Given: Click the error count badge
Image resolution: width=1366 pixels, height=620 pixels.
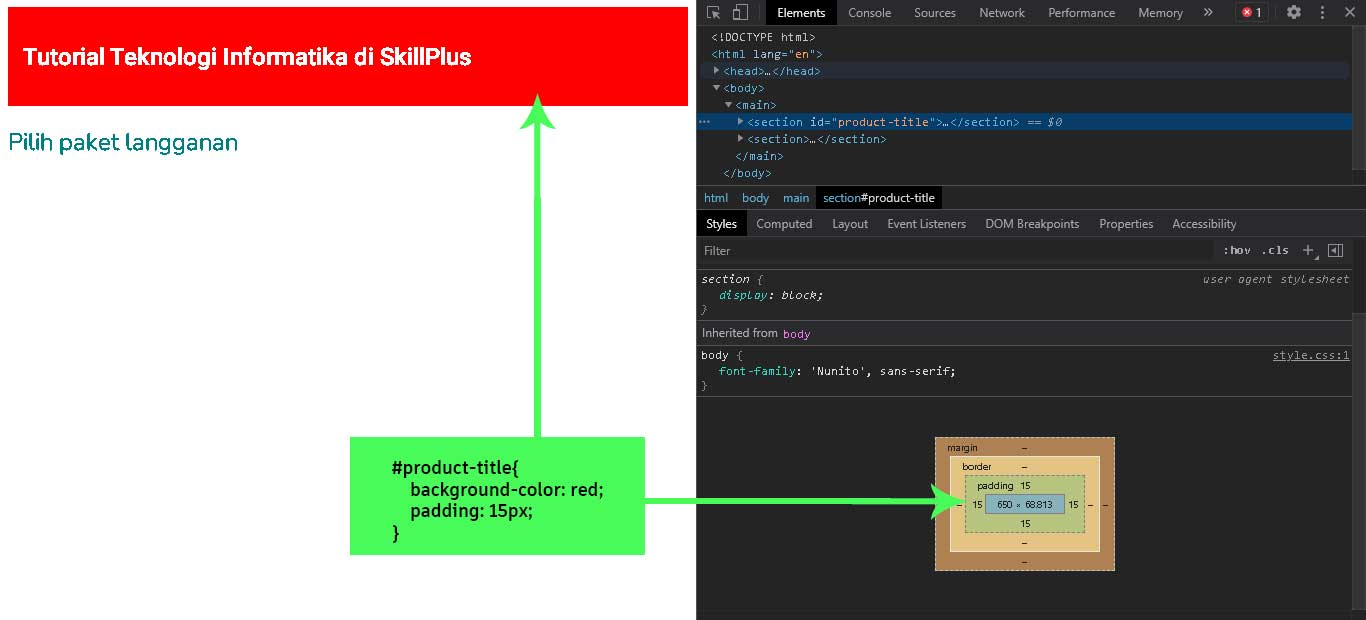Looking at the screenshot, I should click(1252, 12).
